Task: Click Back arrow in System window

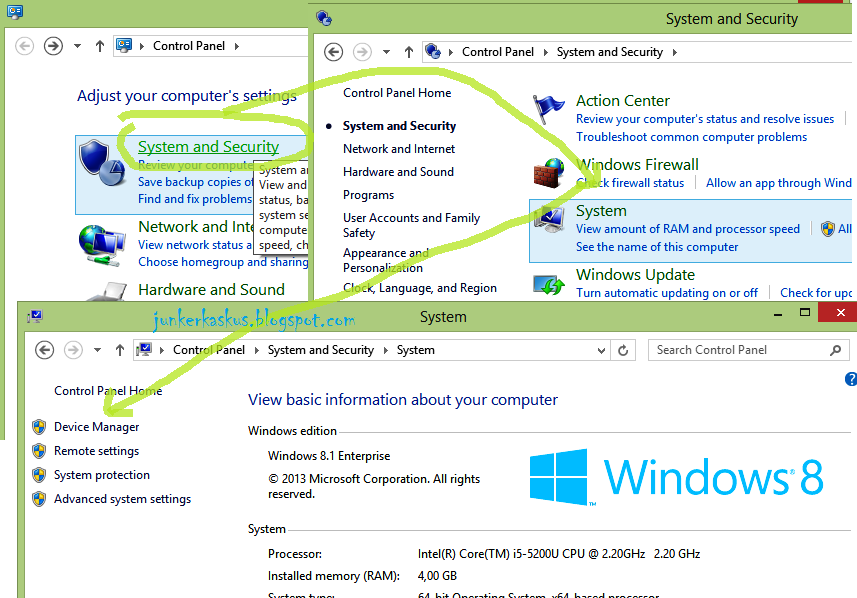Action: [x=44, y=350]
